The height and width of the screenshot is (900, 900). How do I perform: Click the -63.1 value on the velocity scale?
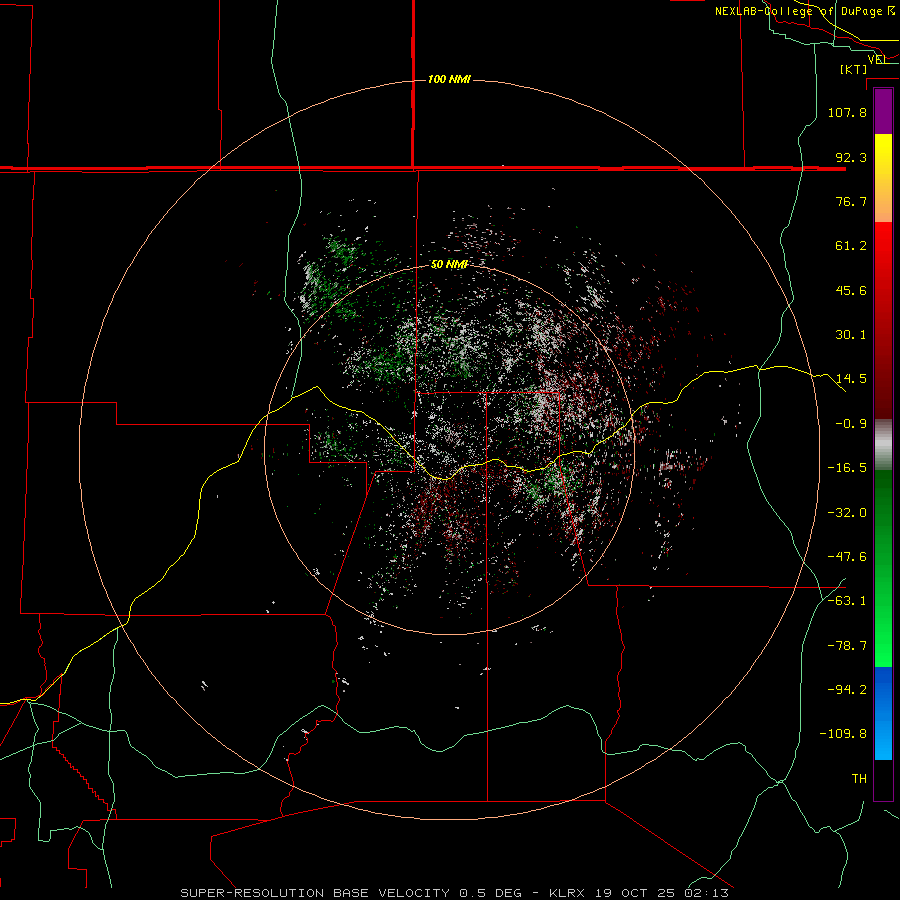pyautogui.click(x=847, y=601)
